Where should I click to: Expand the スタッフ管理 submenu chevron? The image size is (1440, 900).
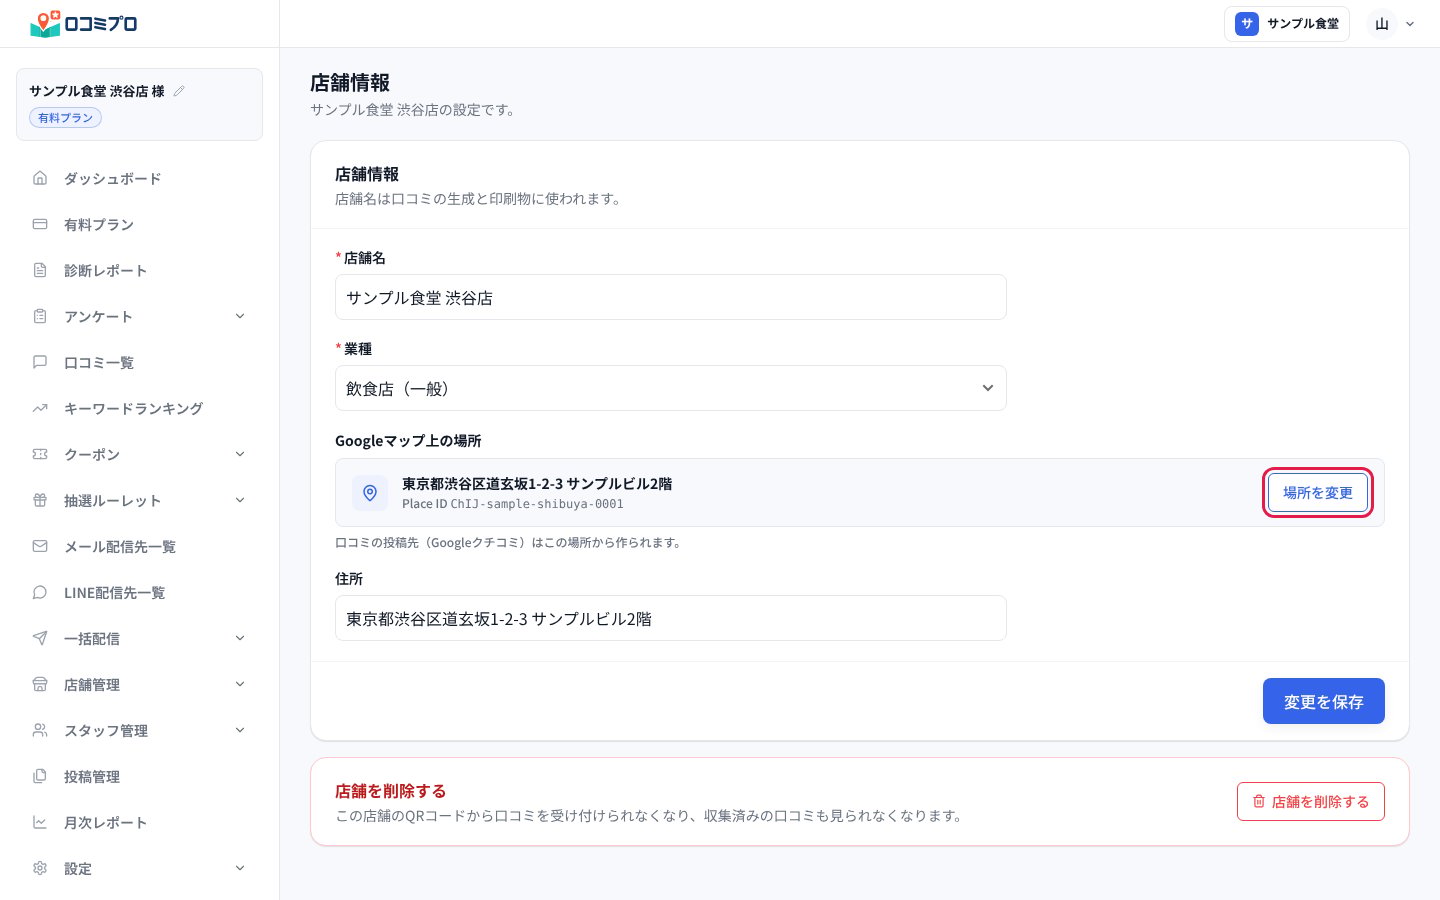[240, 730]
